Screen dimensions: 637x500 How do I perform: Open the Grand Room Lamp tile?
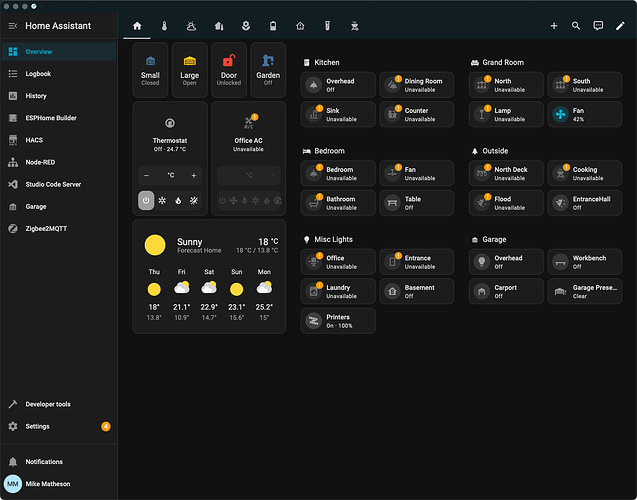tap(506, 114)
